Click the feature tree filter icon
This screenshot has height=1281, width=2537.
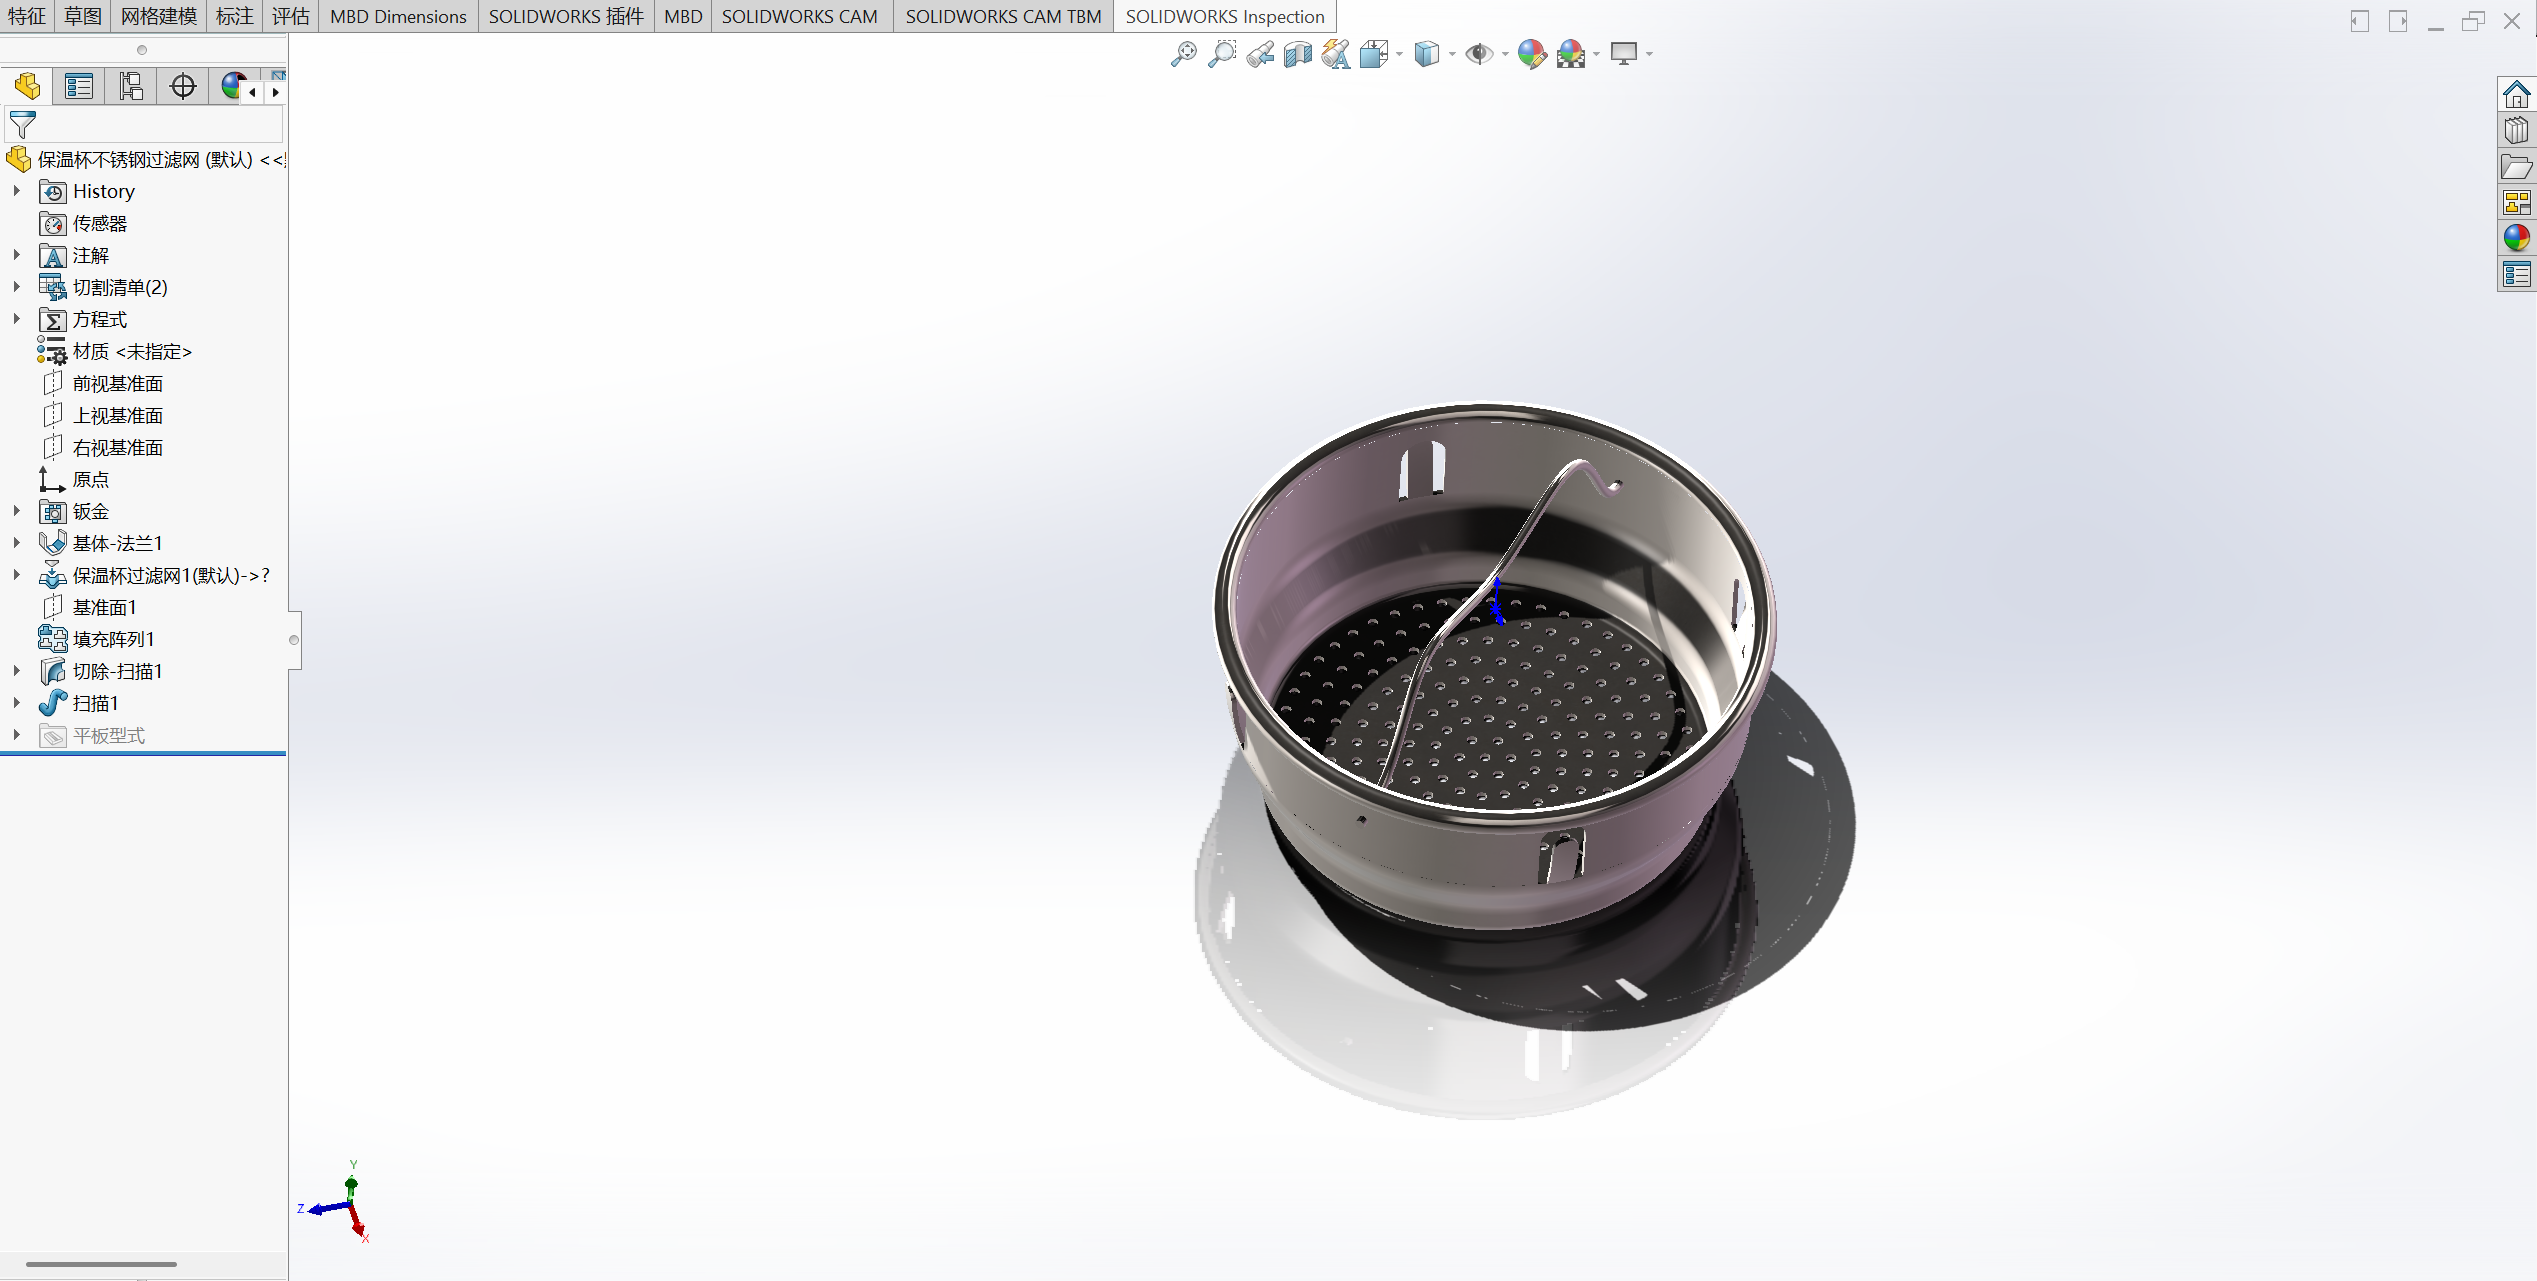pyautogui.click(x=22, y=125)
